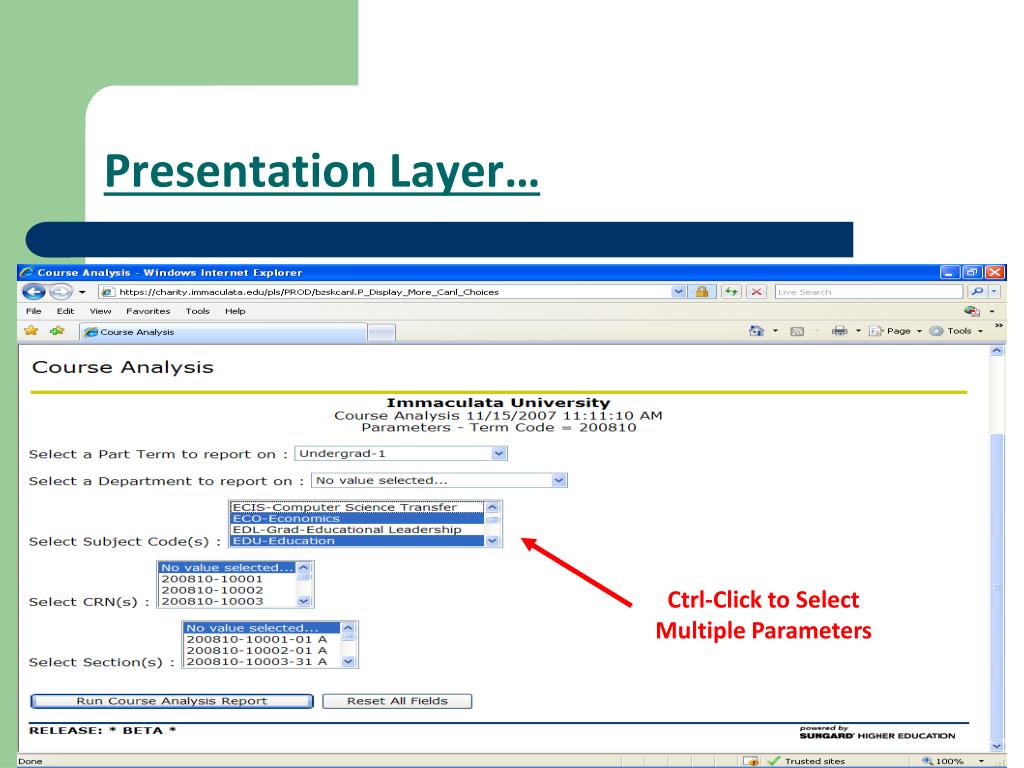Select CRN 200810-10003
Screen dimensions: 1024x768
coord(227,601)
